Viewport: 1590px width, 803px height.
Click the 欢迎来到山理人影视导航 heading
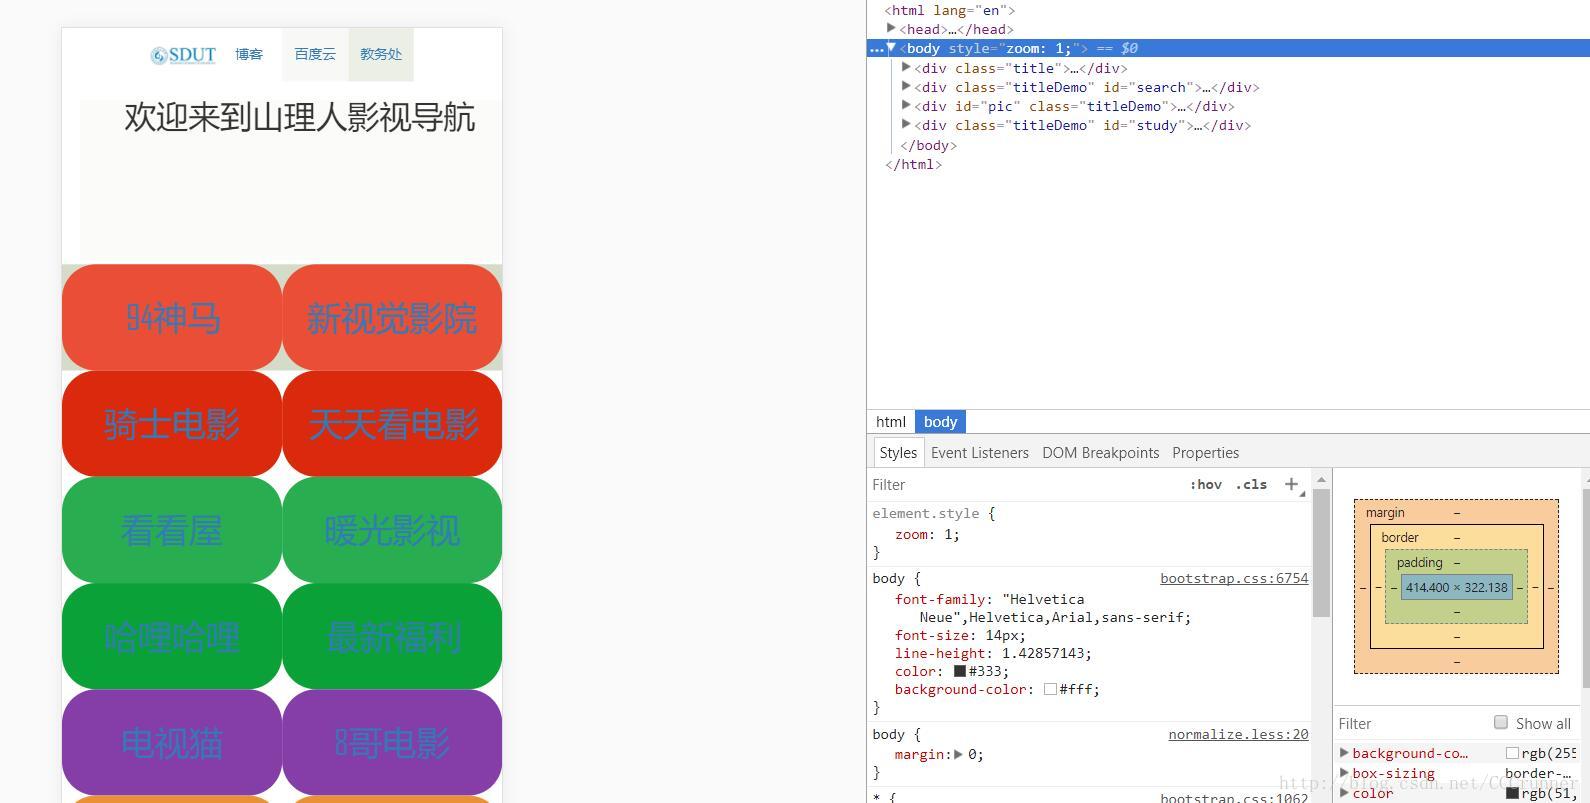pos(299,117)
